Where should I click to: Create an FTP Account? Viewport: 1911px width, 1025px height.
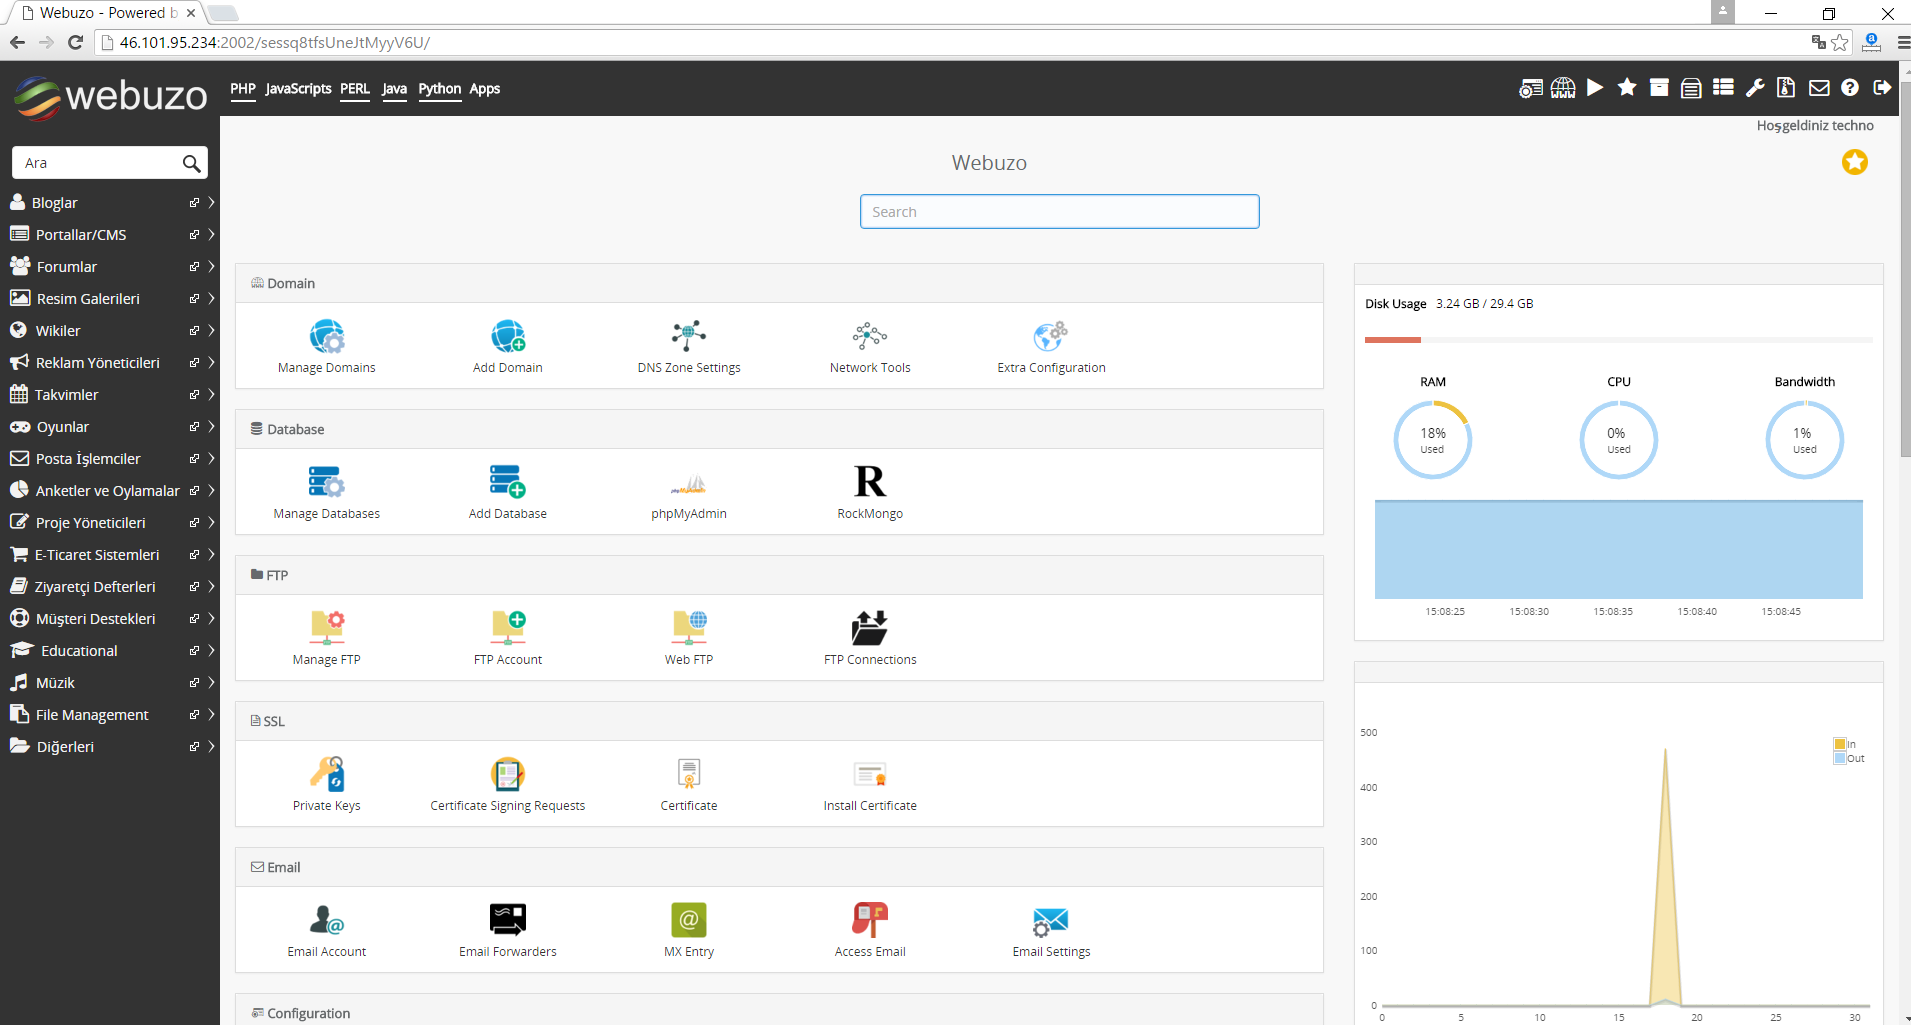508,638
